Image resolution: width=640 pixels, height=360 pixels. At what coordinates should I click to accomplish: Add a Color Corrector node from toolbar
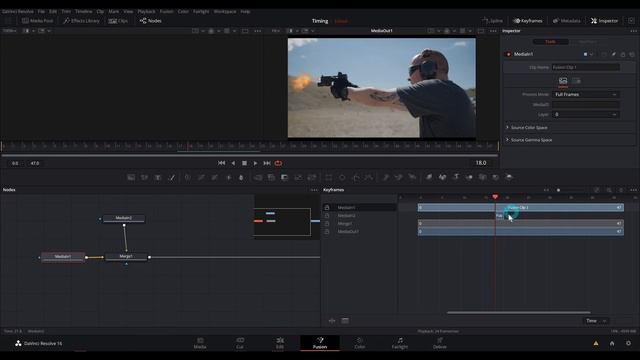click(x=187, y=177)
